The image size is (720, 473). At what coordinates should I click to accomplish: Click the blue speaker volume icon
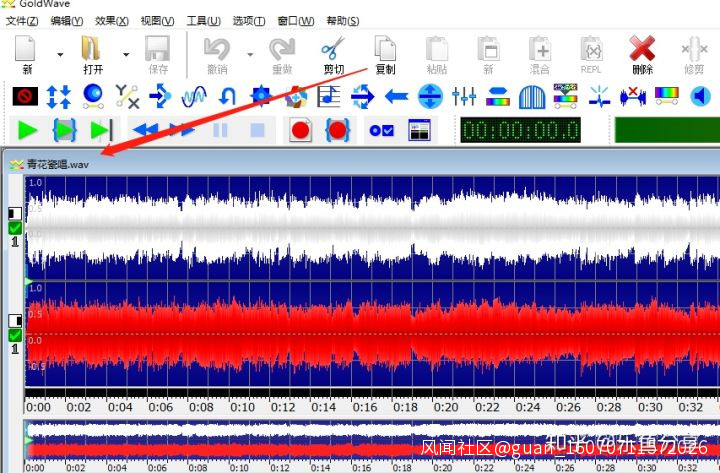[700, 96]
